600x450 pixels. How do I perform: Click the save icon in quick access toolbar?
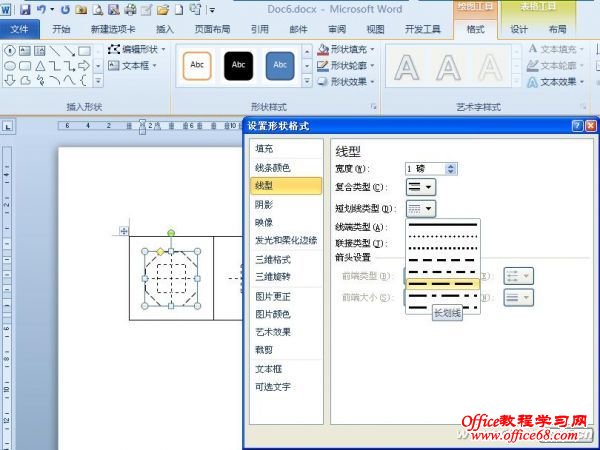pos(23,9)
